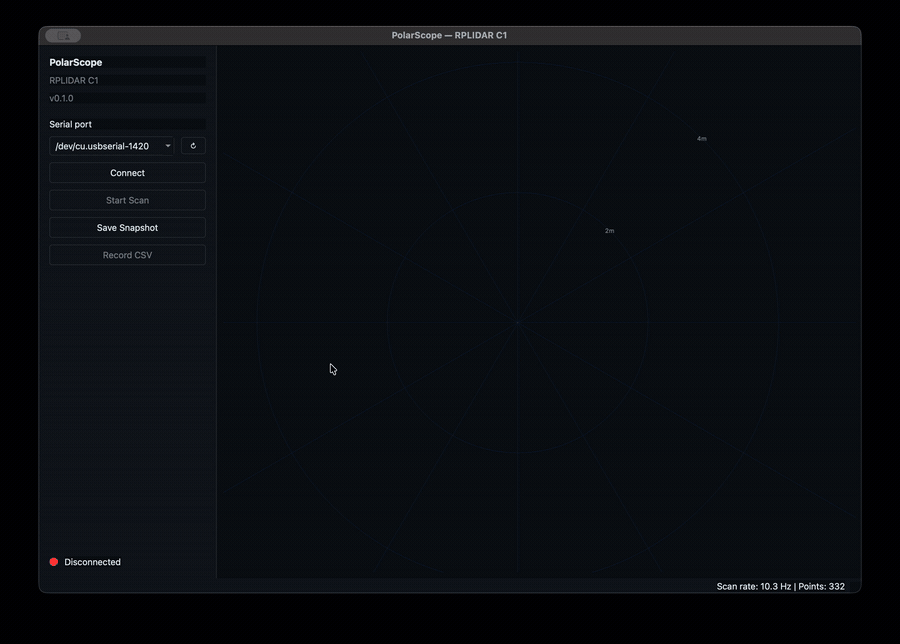The image size is (900, 644).
Task: Click the PolarScope heading in sidebar
Action: pyautogui.click(x=76, y=63)
